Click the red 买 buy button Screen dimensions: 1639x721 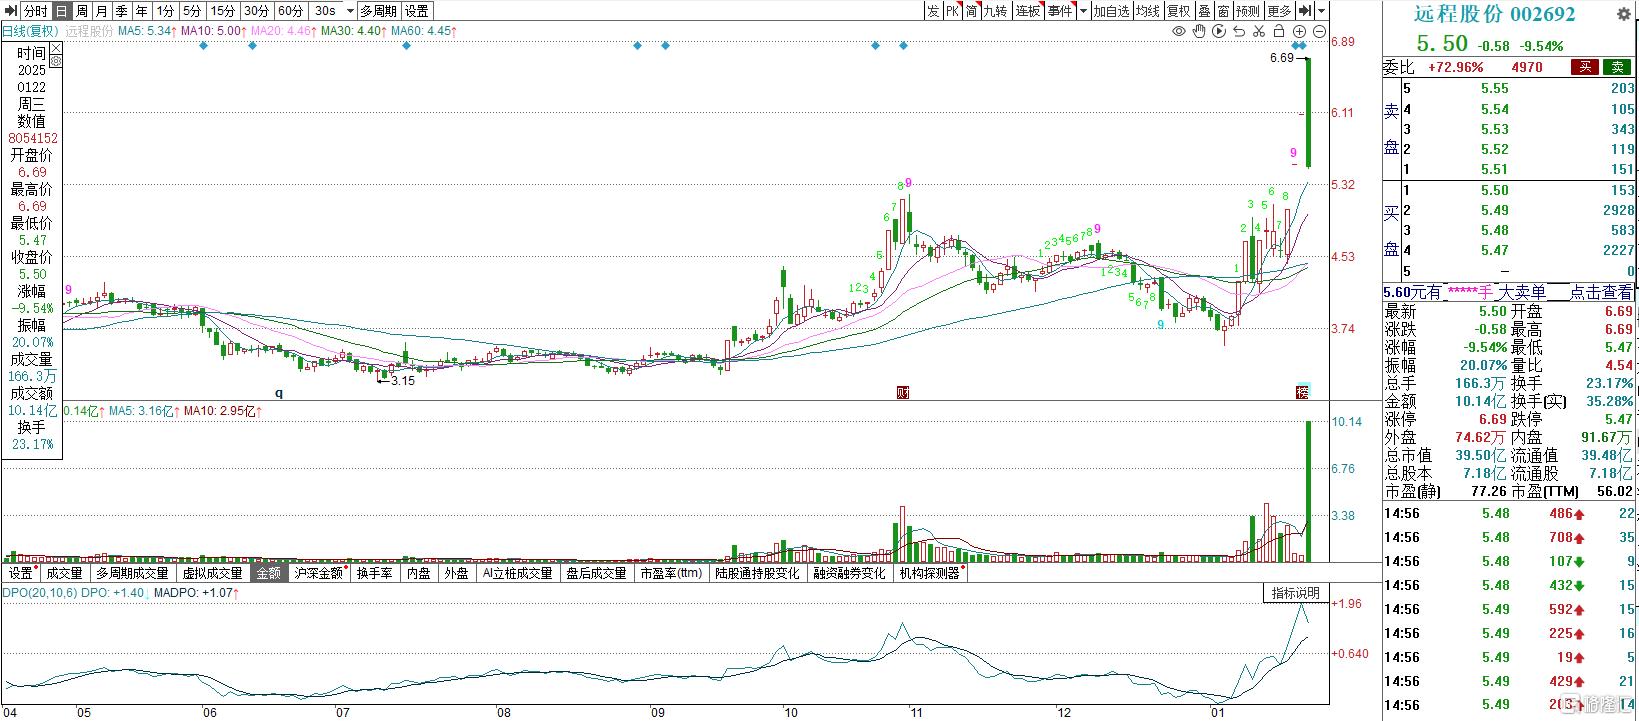pyautogui.click(x=1584, y=67)
